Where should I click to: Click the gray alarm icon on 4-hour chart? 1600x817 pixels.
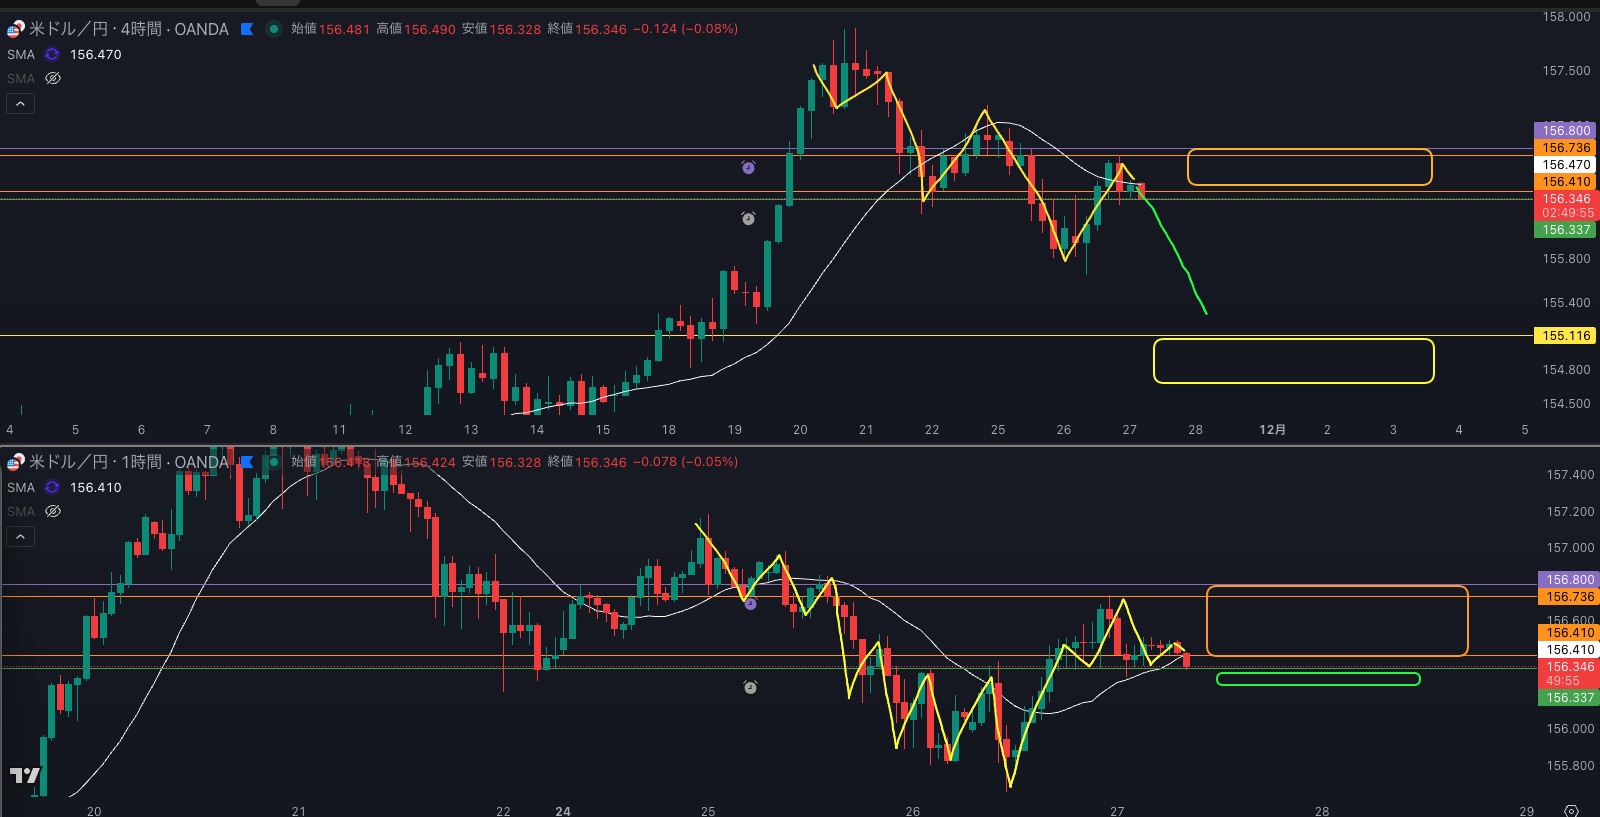pyautogui.click(x=748, y=218)
